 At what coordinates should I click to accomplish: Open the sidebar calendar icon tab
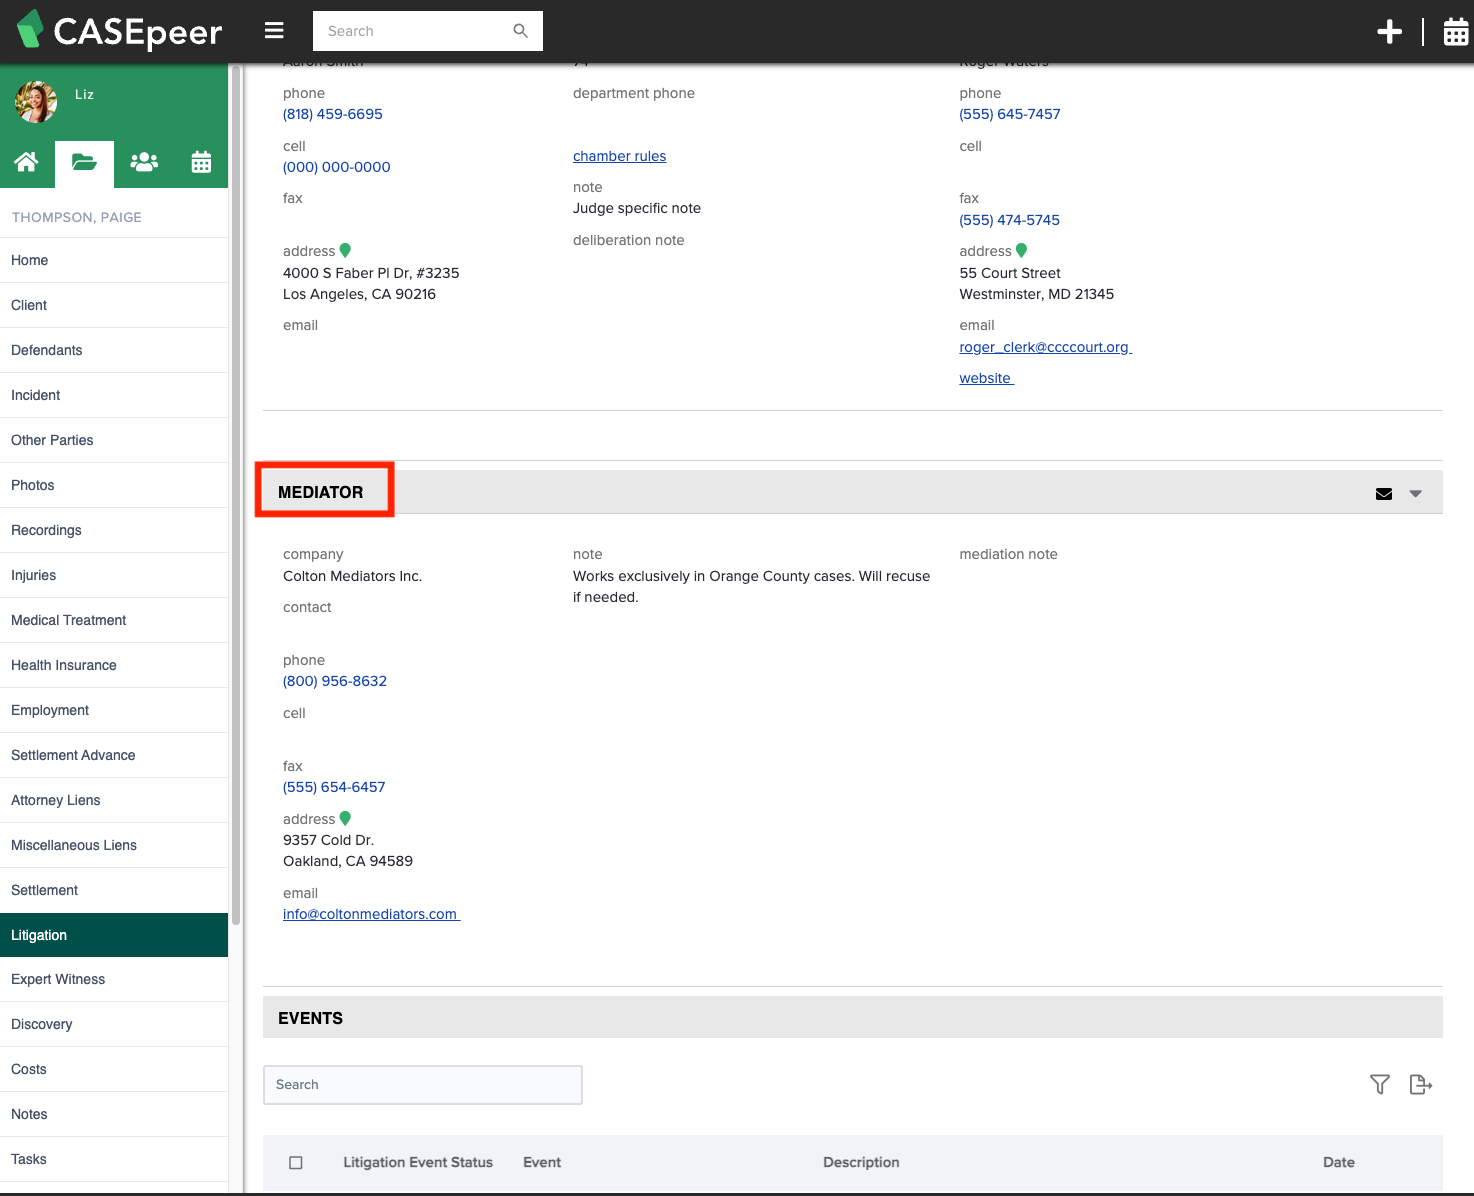pos(201,162)
